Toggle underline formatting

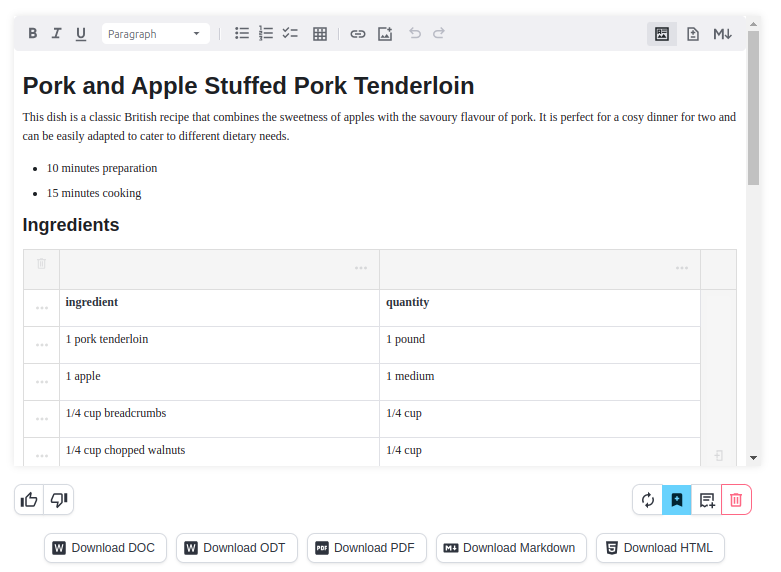click(x=81, y=34)
